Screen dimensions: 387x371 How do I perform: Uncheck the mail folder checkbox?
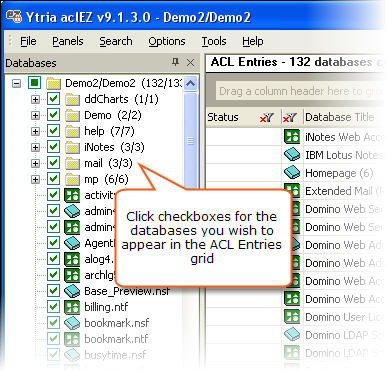point(53,163)
